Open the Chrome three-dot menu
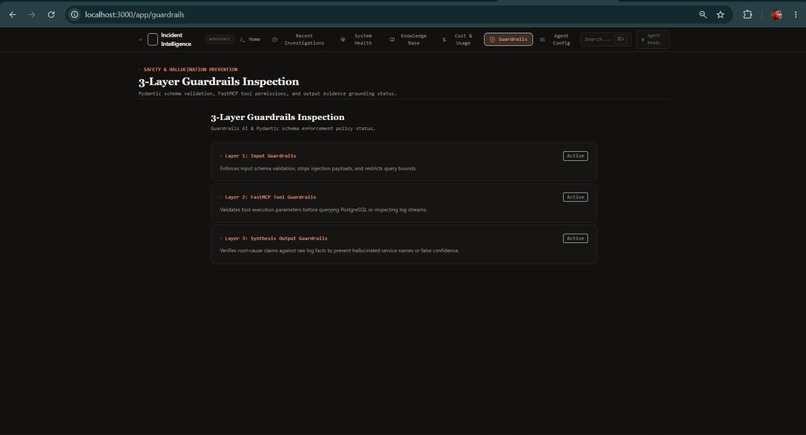Screen dimensions: 806x435 796,14
